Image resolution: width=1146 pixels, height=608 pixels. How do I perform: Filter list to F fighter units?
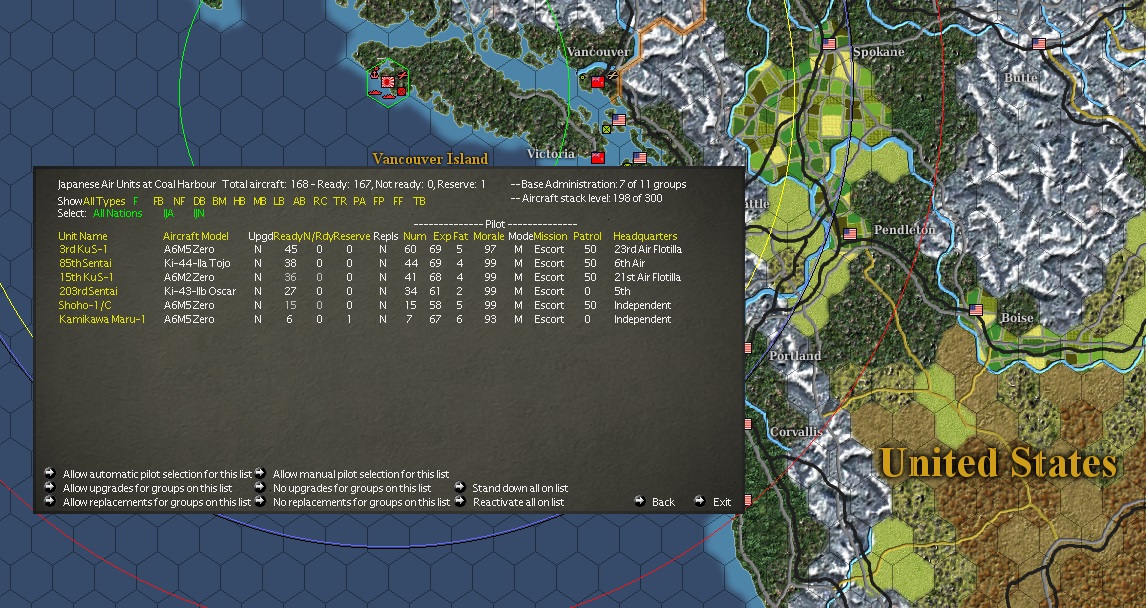(136, 201)
